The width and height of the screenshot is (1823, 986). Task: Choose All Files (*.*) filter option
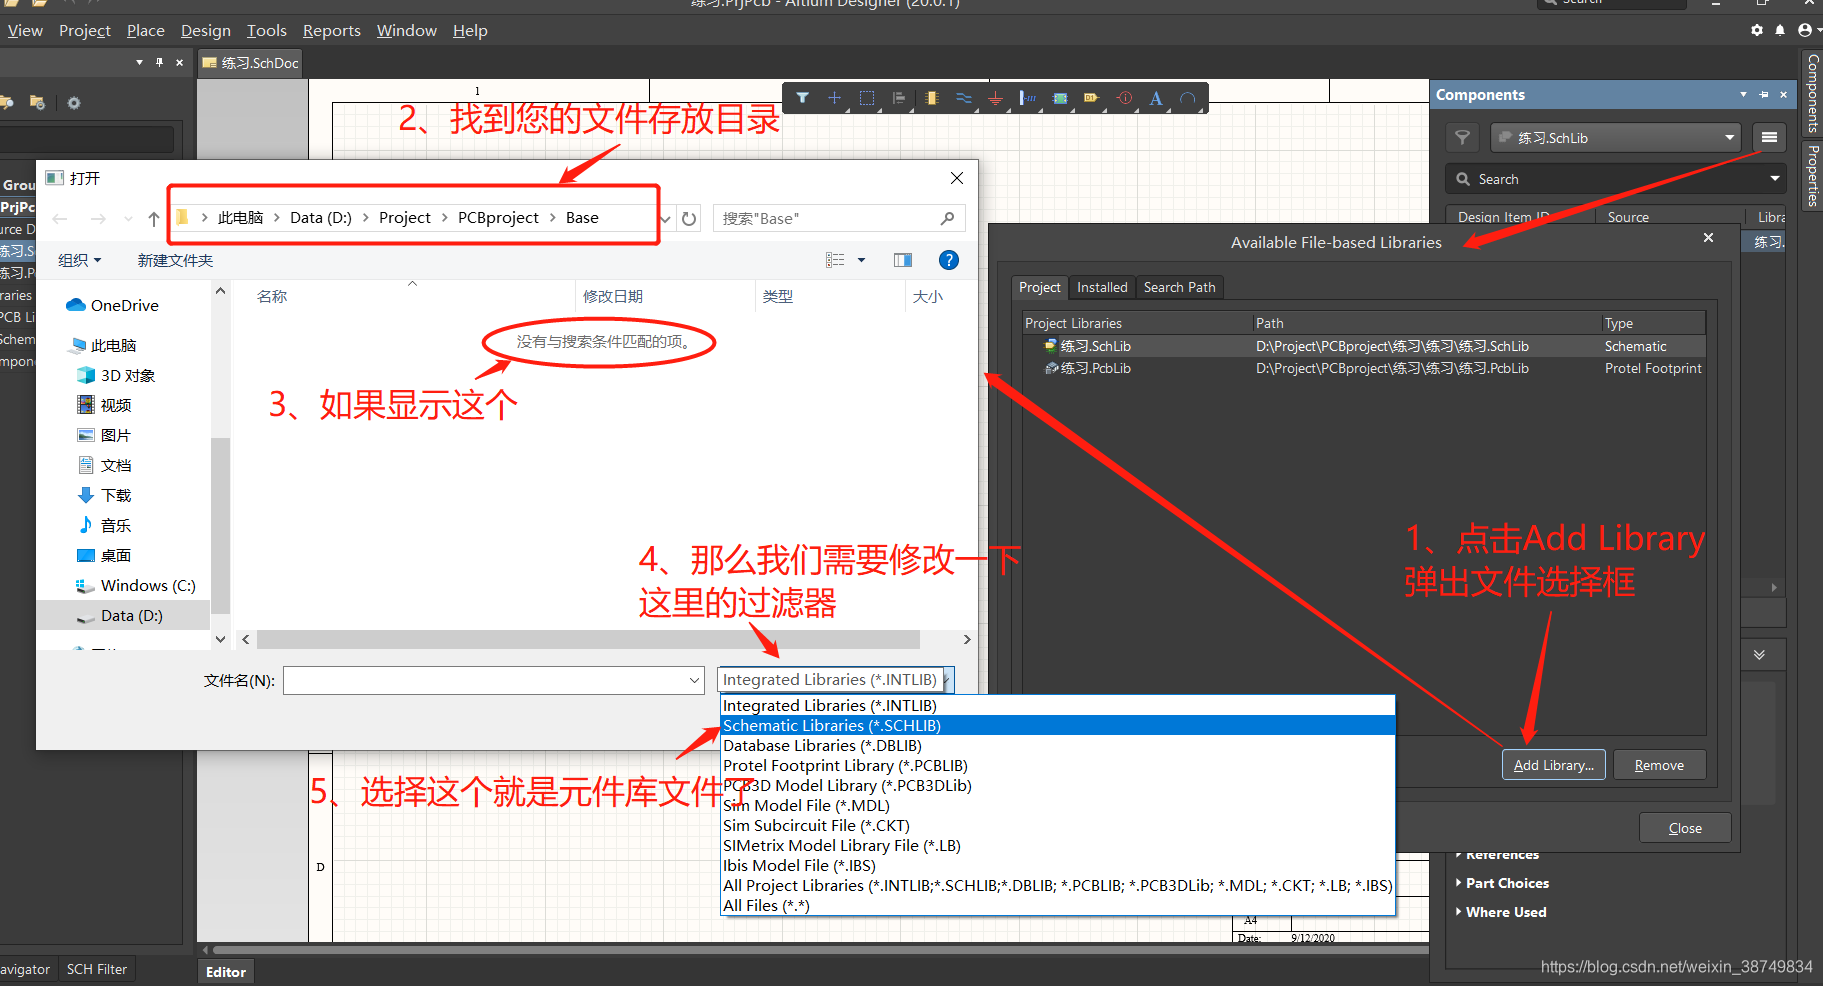coord(1058,905)
